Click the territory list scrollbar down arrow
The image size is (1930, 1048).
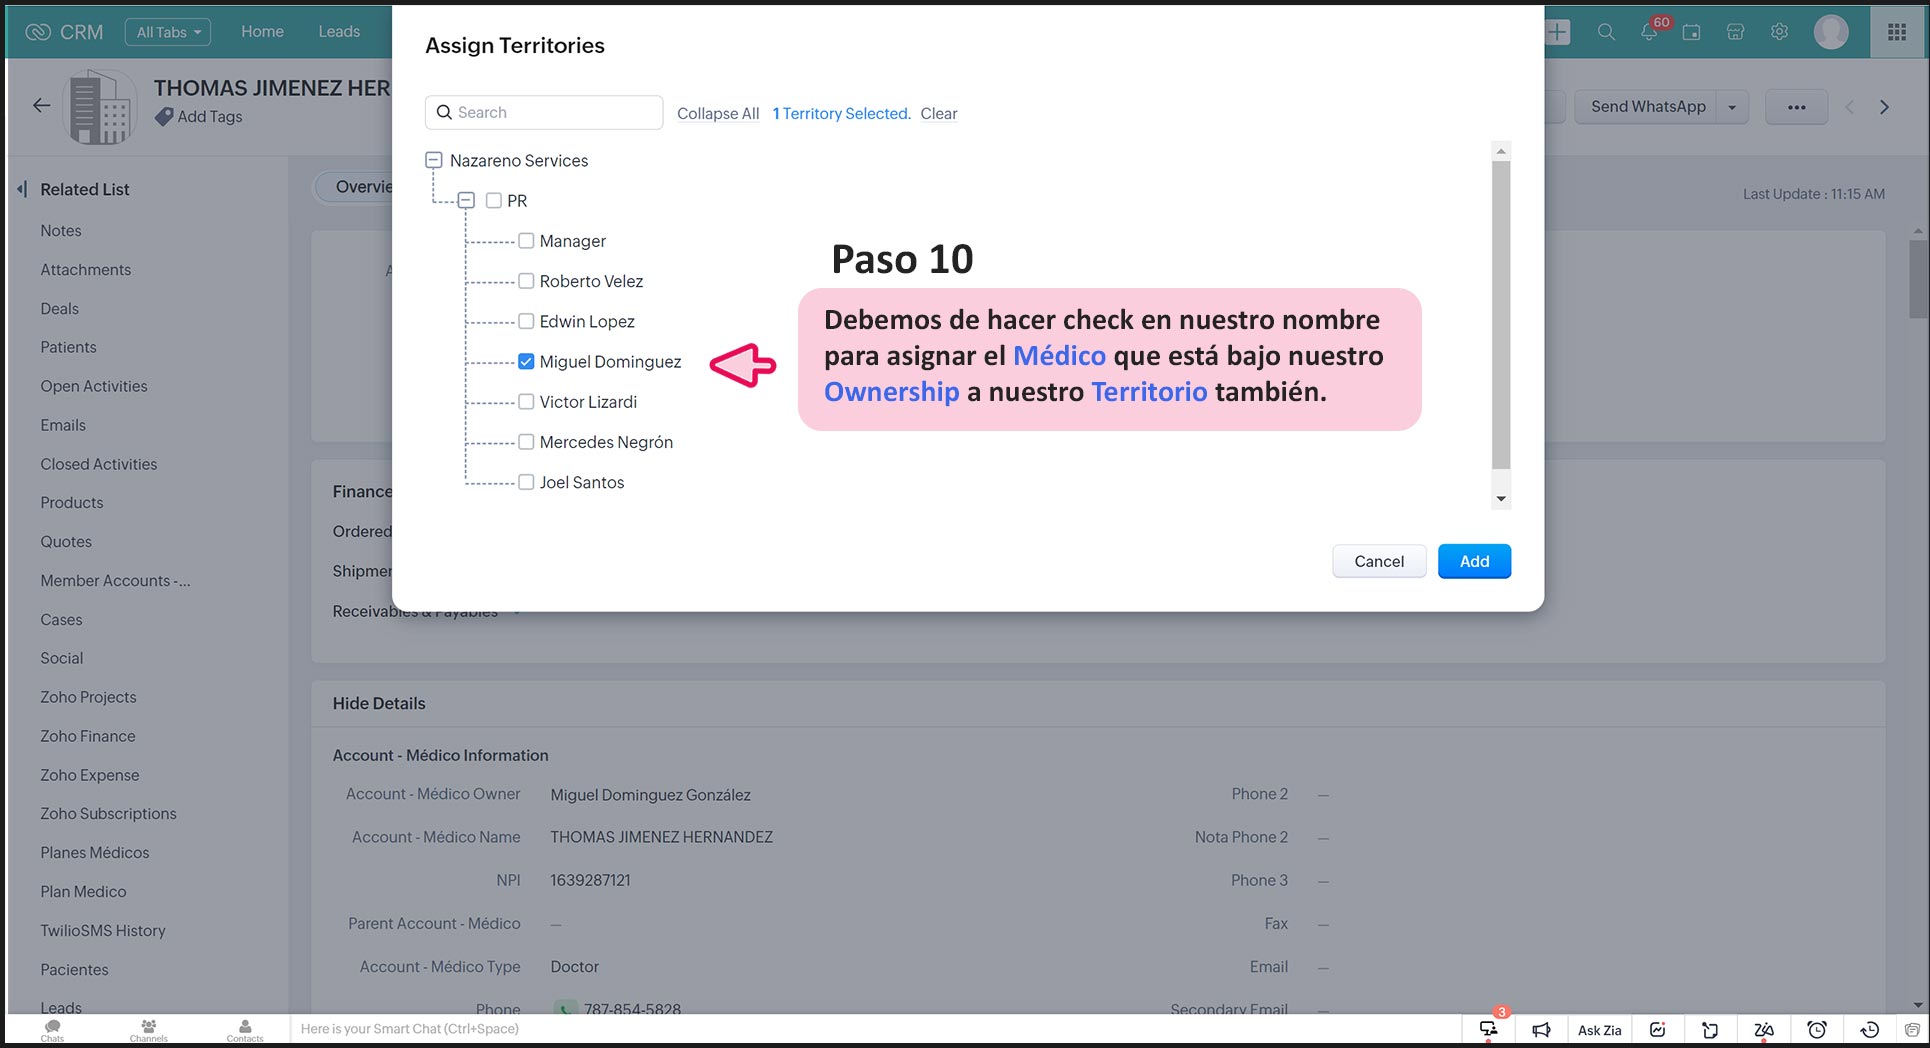[1501, 499]
